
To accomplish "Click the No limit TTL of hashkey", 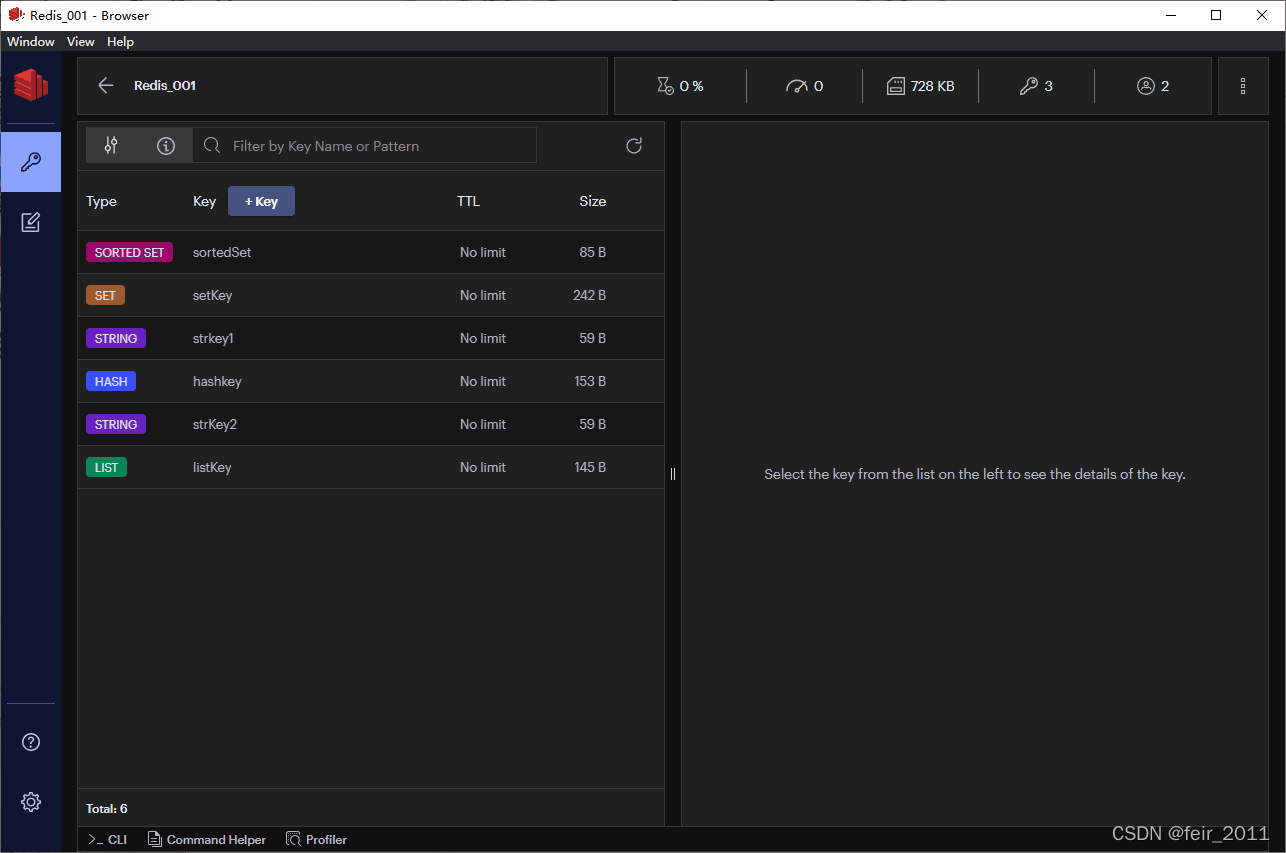I will pyautogui.click(x=483, y=381).
